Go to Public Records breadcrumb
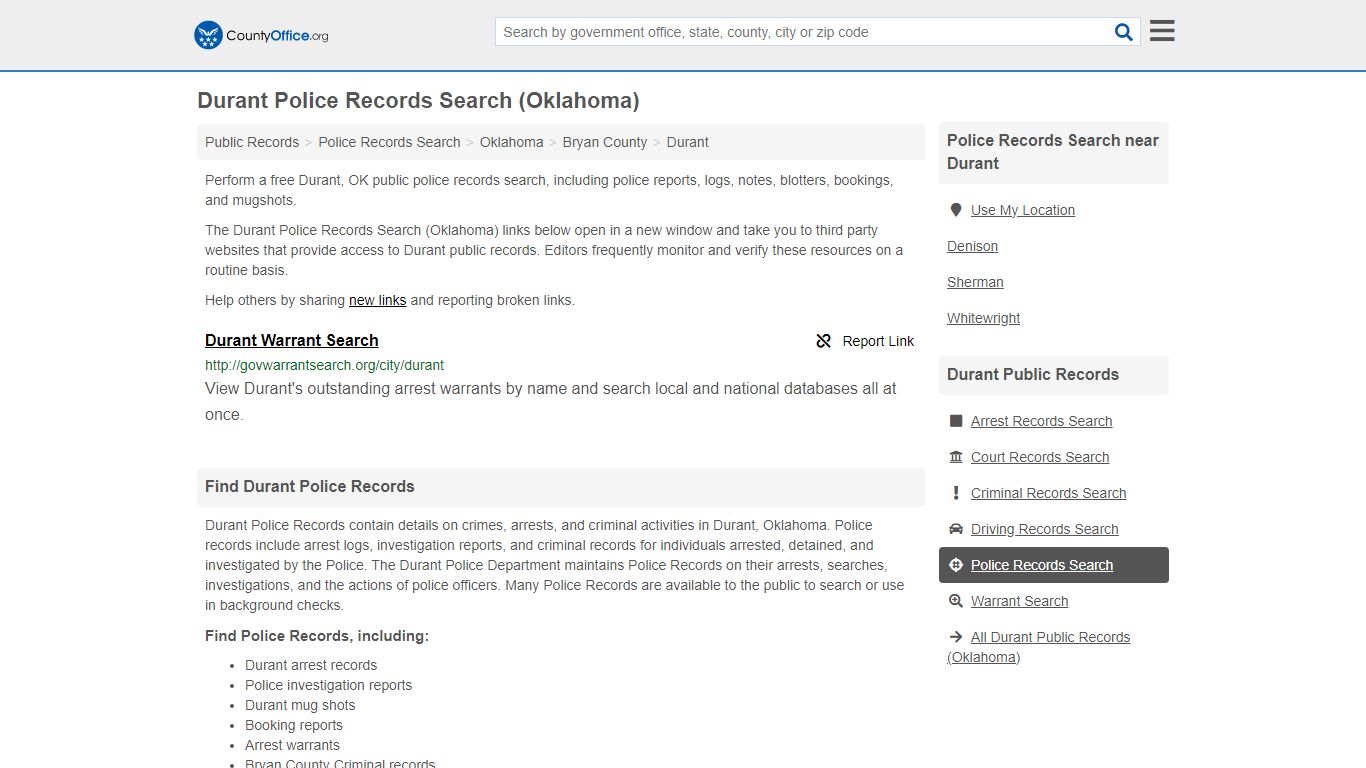 (252, 142)
